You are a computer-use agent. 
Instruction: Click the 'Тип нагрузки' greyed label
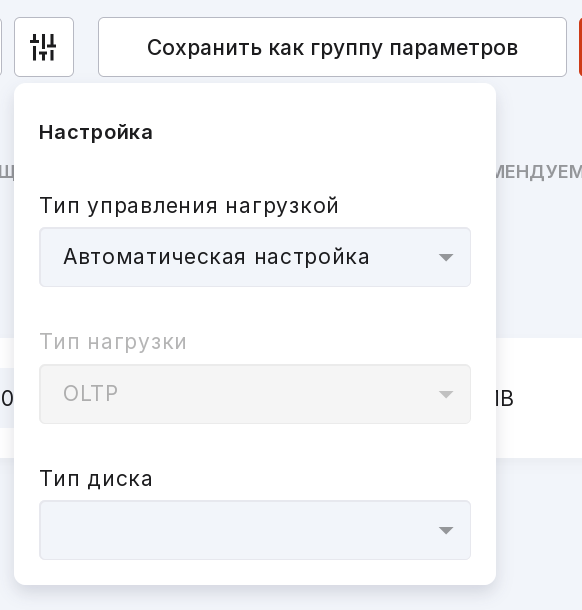point(113,342)
